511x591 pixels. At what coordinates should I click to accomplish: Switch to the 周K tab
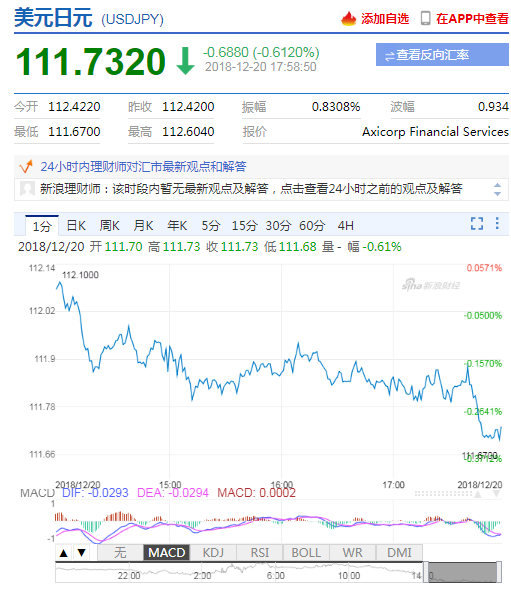(x=110, y=226)
